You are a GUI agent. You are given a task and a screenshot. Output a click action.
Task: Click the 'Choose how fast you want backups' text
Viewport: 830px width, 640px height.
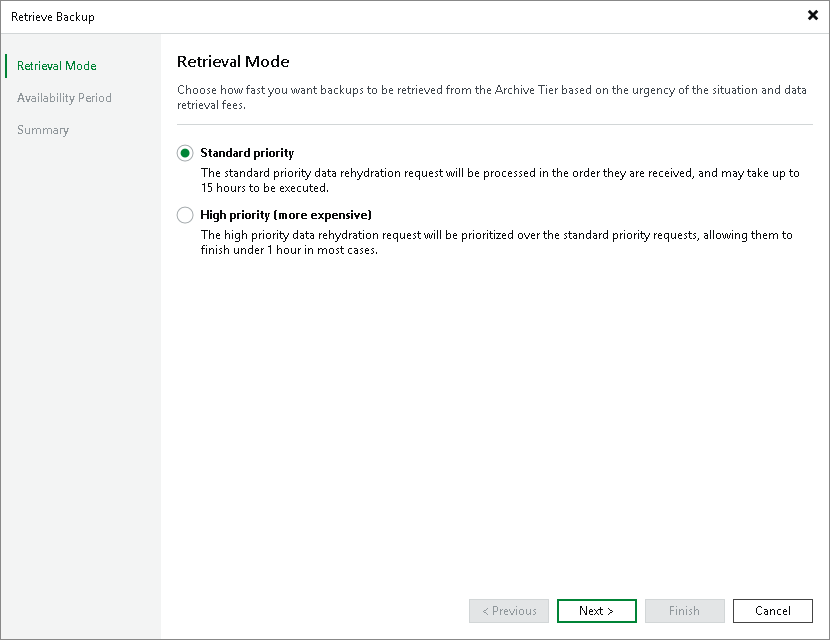(492, 97)
